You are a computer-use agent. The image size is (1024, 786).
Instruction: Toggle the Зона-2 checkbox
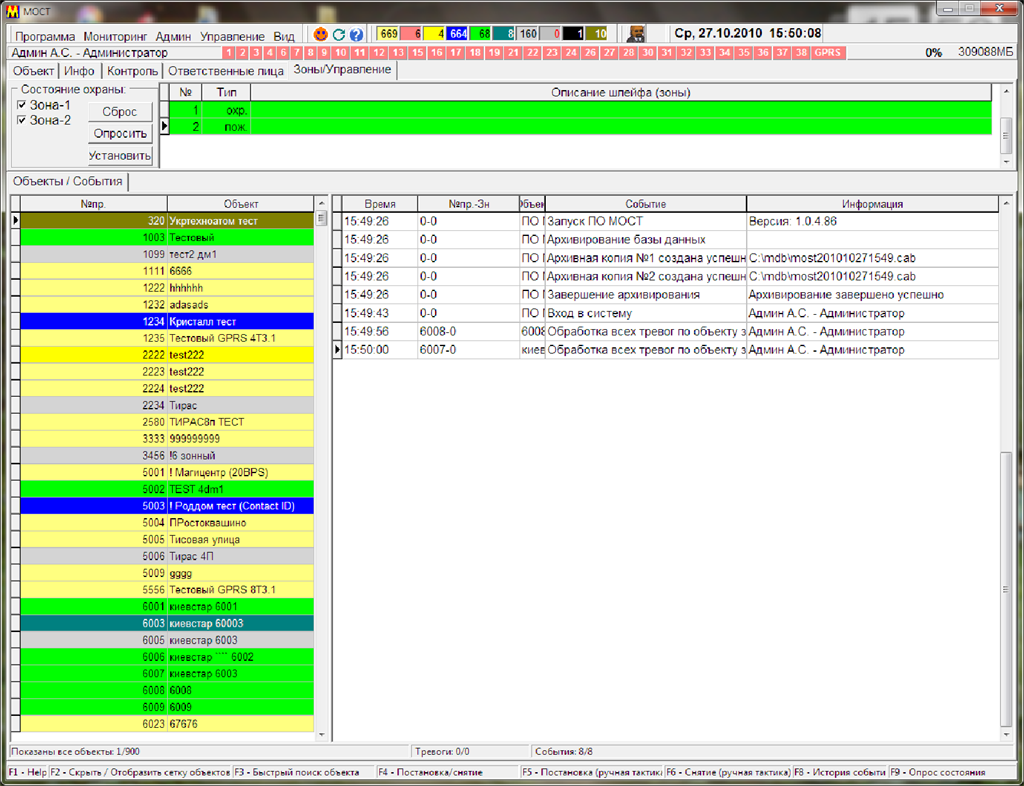click(x=22, y=120)
